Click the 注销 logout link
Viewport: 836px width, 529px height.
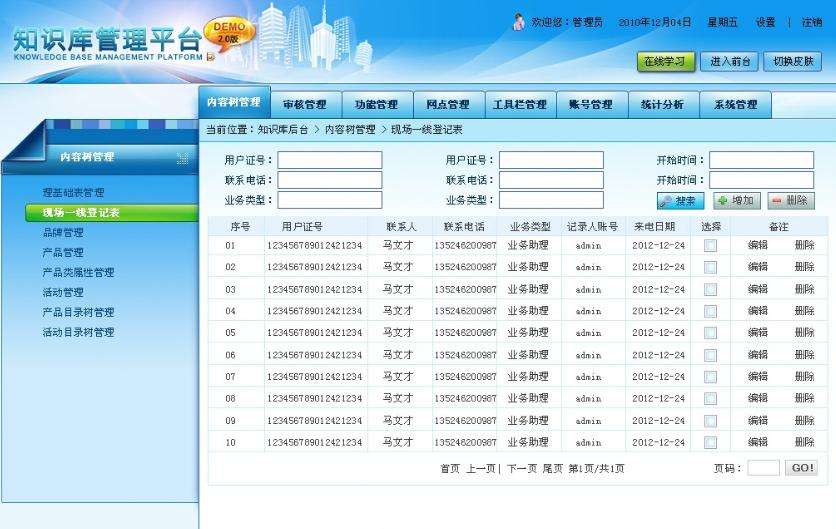[812, 22]
